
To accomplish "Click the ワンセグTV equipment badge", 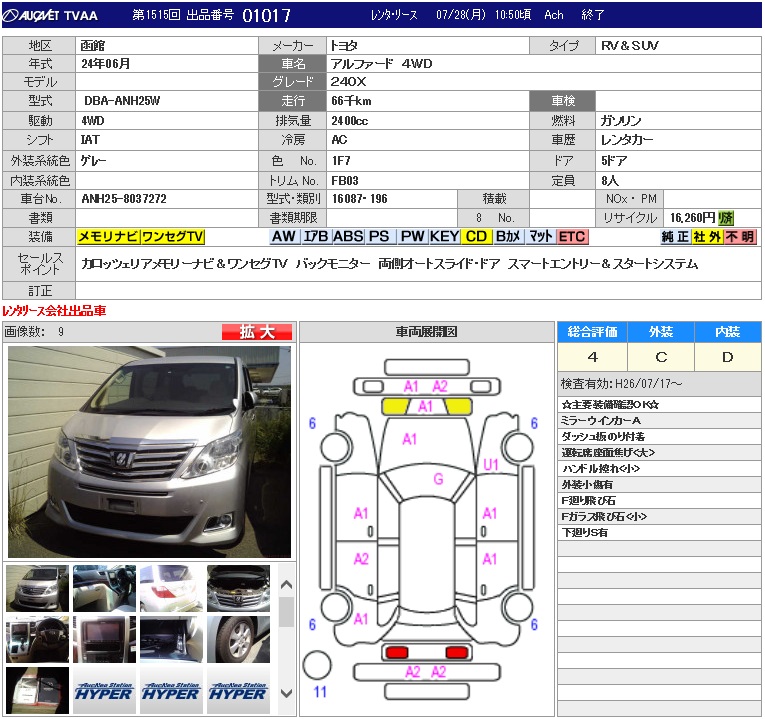I will (173, 237).
